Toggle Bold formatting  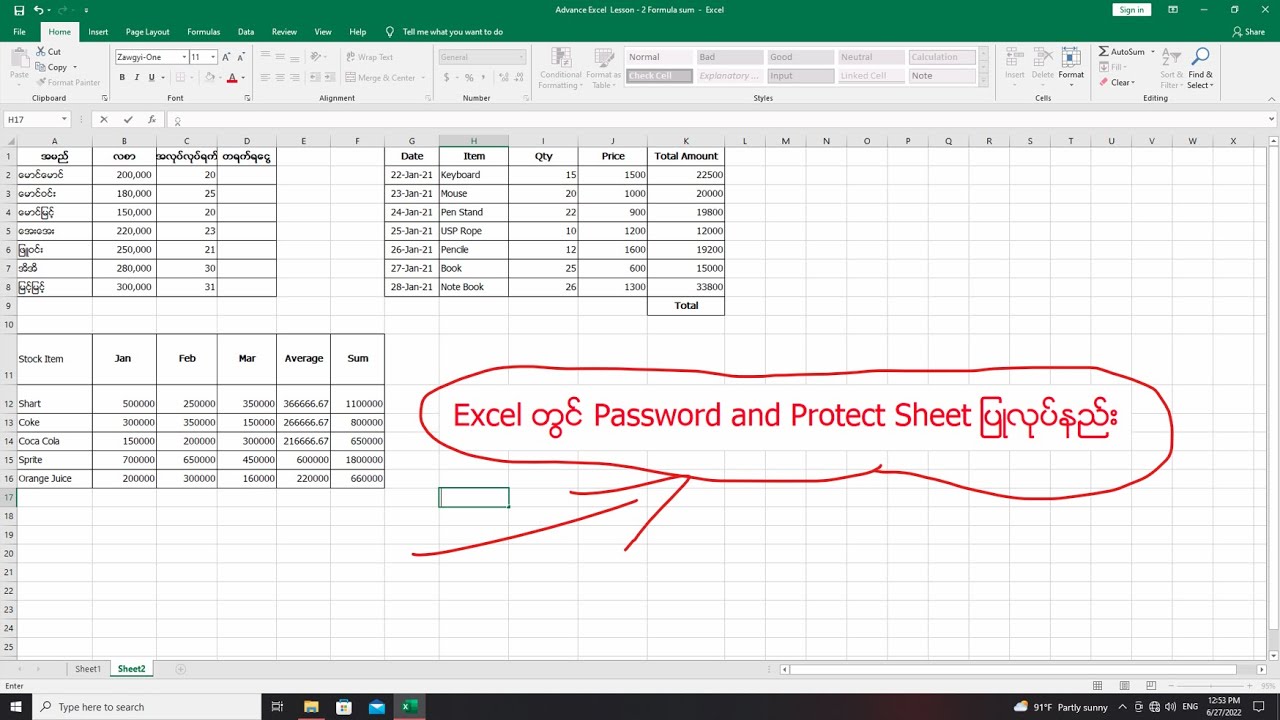[122, 77]
